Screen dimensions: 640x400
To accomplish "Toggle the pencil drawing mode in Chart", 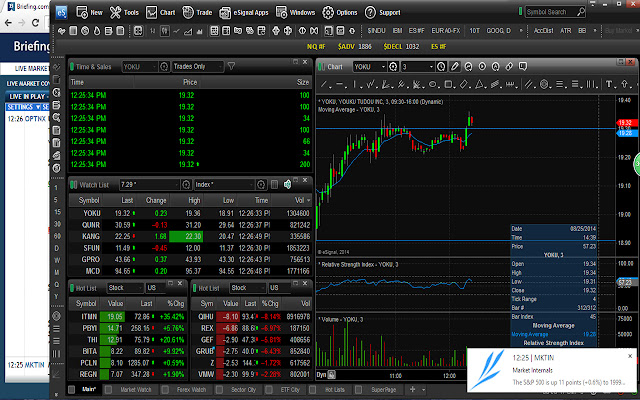I will (455, 66).
